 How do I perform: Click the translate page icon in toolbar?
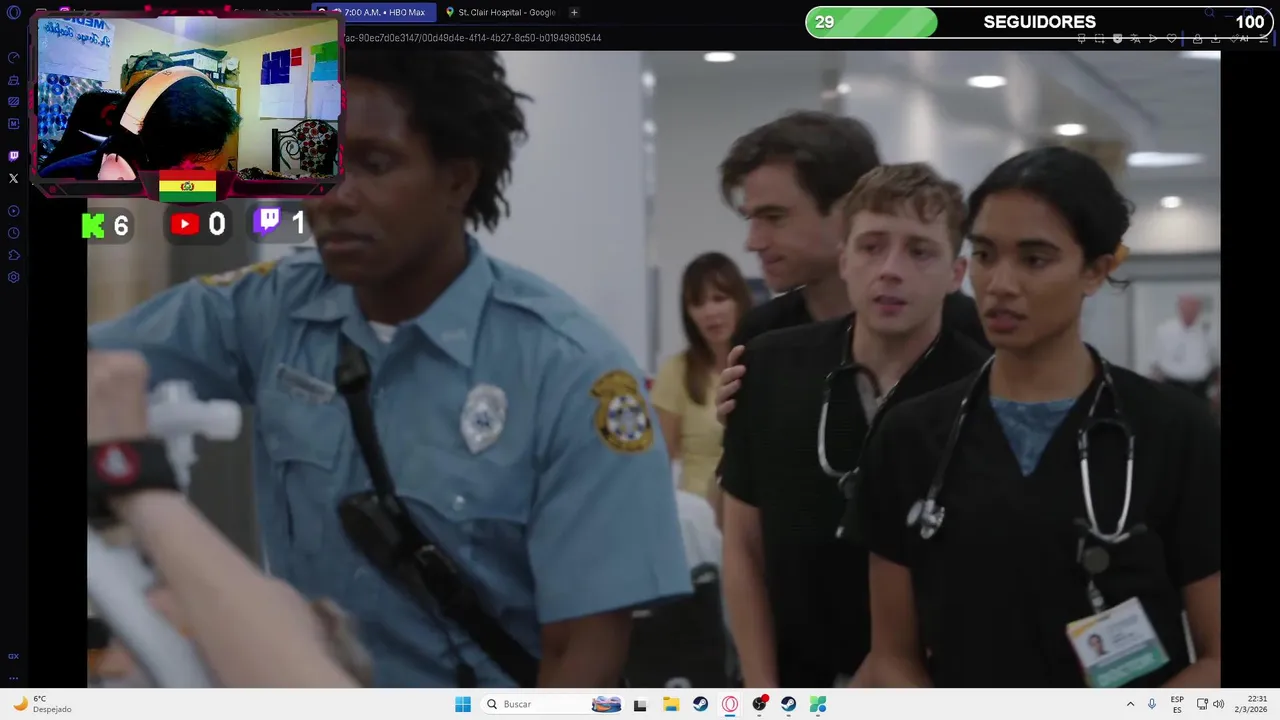click(1136, 38)
